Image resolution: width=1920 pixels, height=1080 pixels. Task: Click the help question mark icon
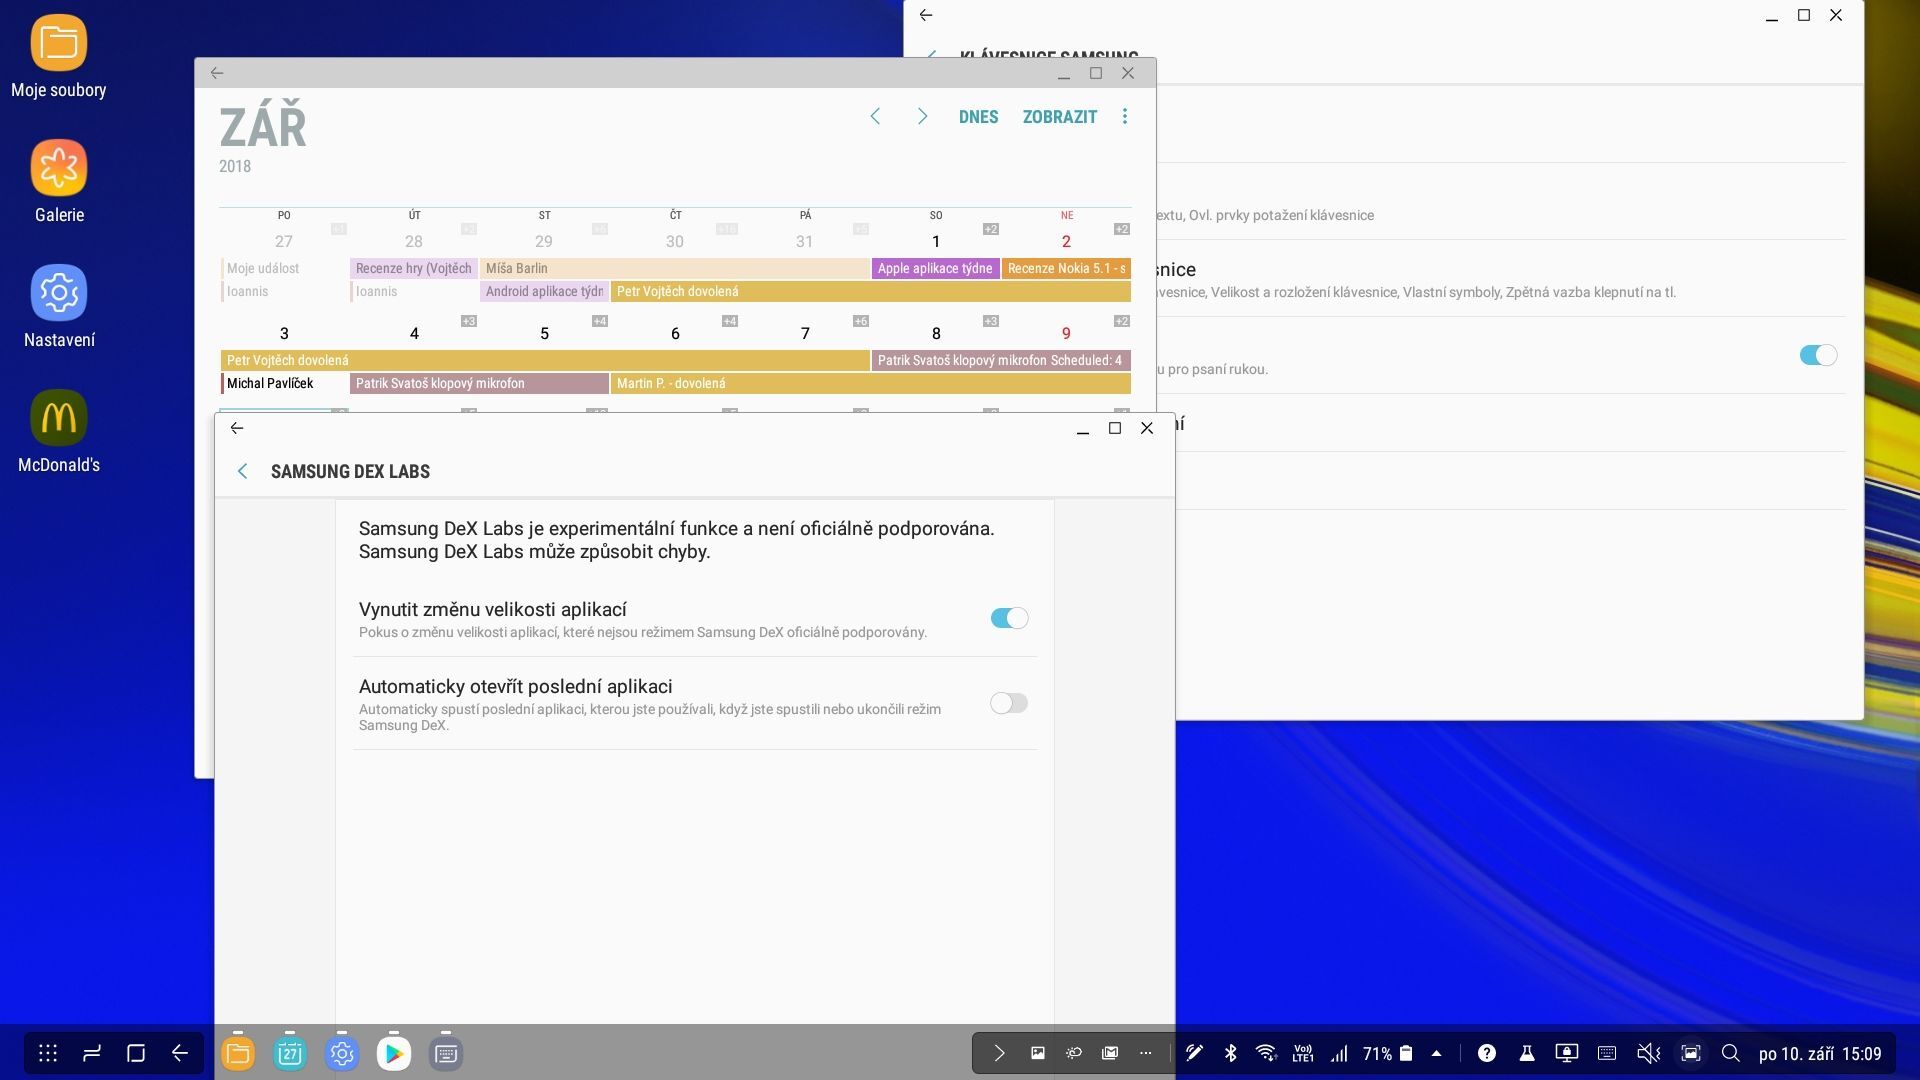tap(1487, 1053)
